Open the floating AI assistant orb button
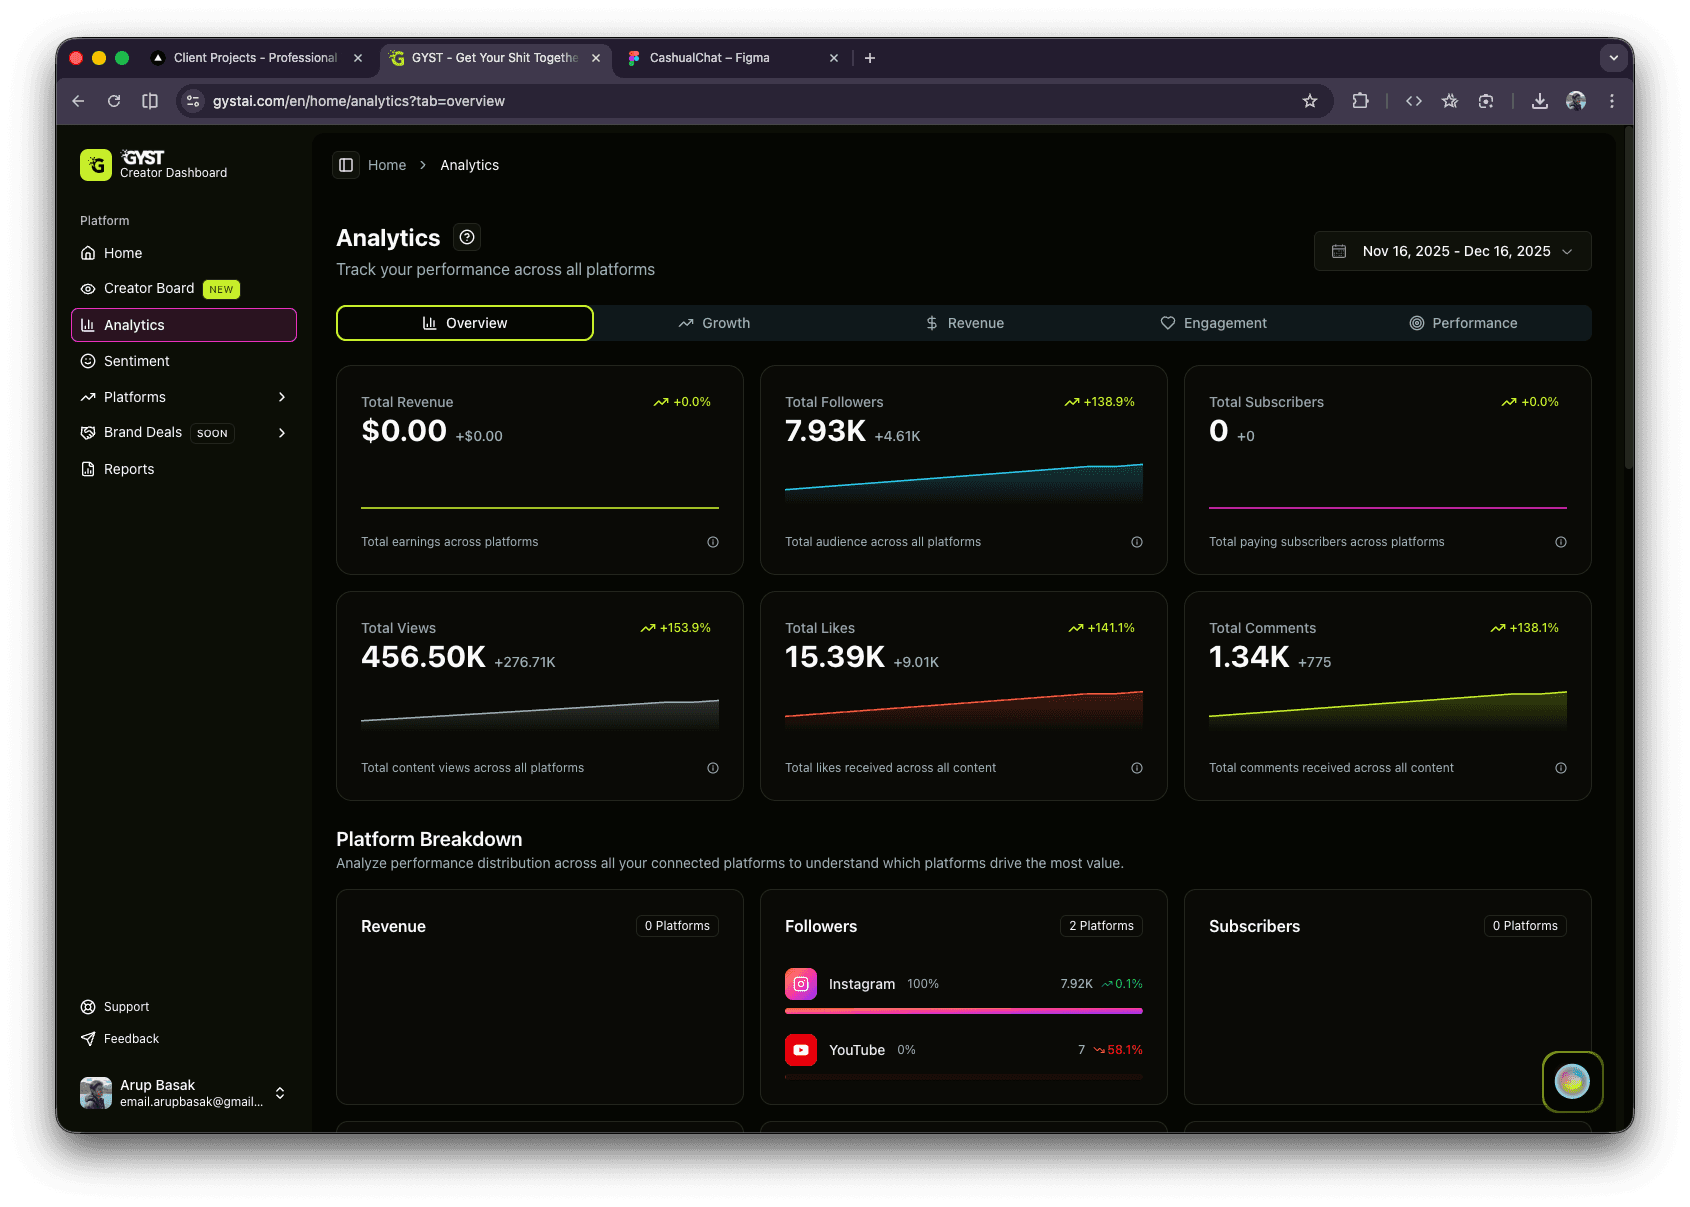Image resolution: width=1690 pixels, height=1207 pixels. coord(1572,1081)
